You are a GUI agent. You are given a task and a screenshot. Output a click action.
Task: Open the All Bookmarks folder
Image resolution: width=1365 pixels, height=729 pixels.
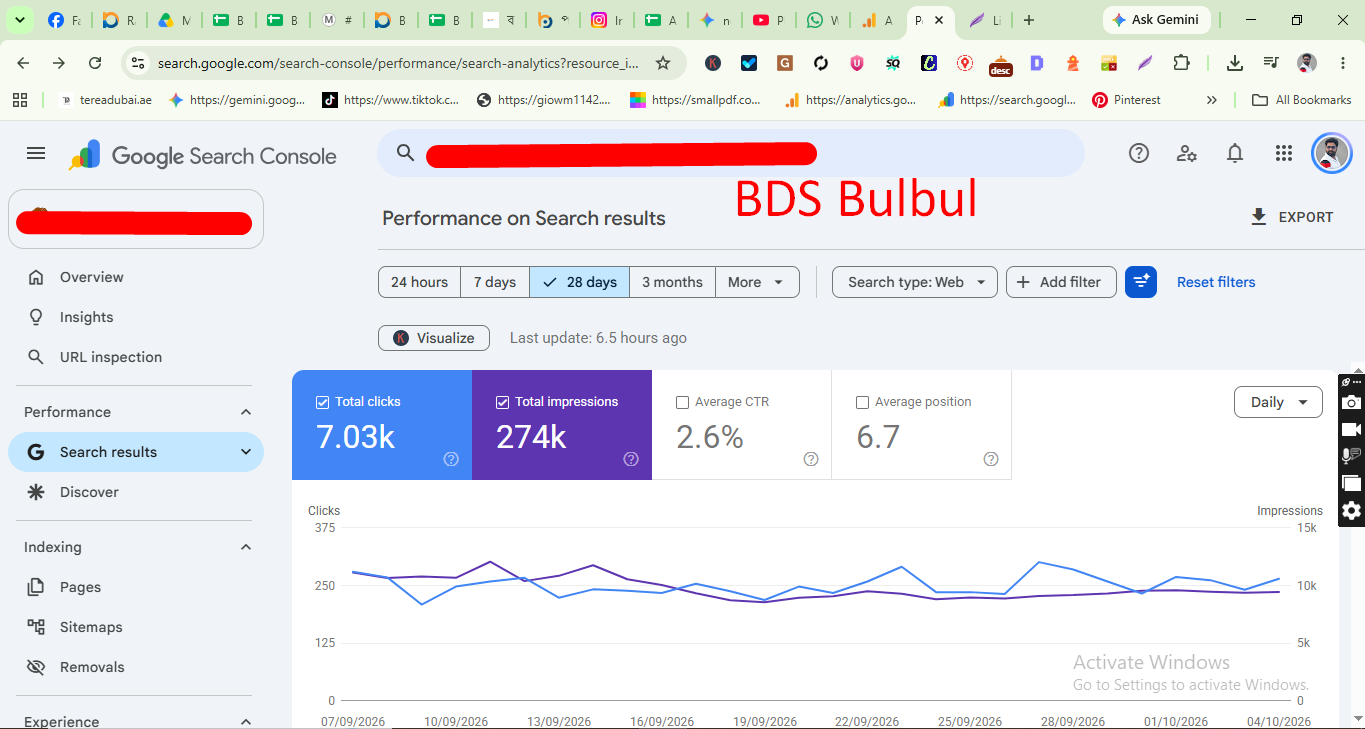tap(1303, 100)
